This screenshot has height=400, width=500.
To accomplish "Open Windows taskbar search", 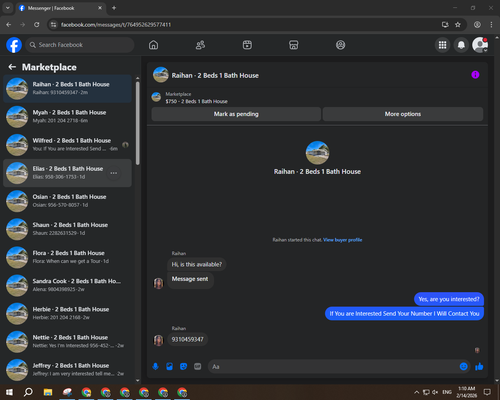I will click(x=28, y=392).
